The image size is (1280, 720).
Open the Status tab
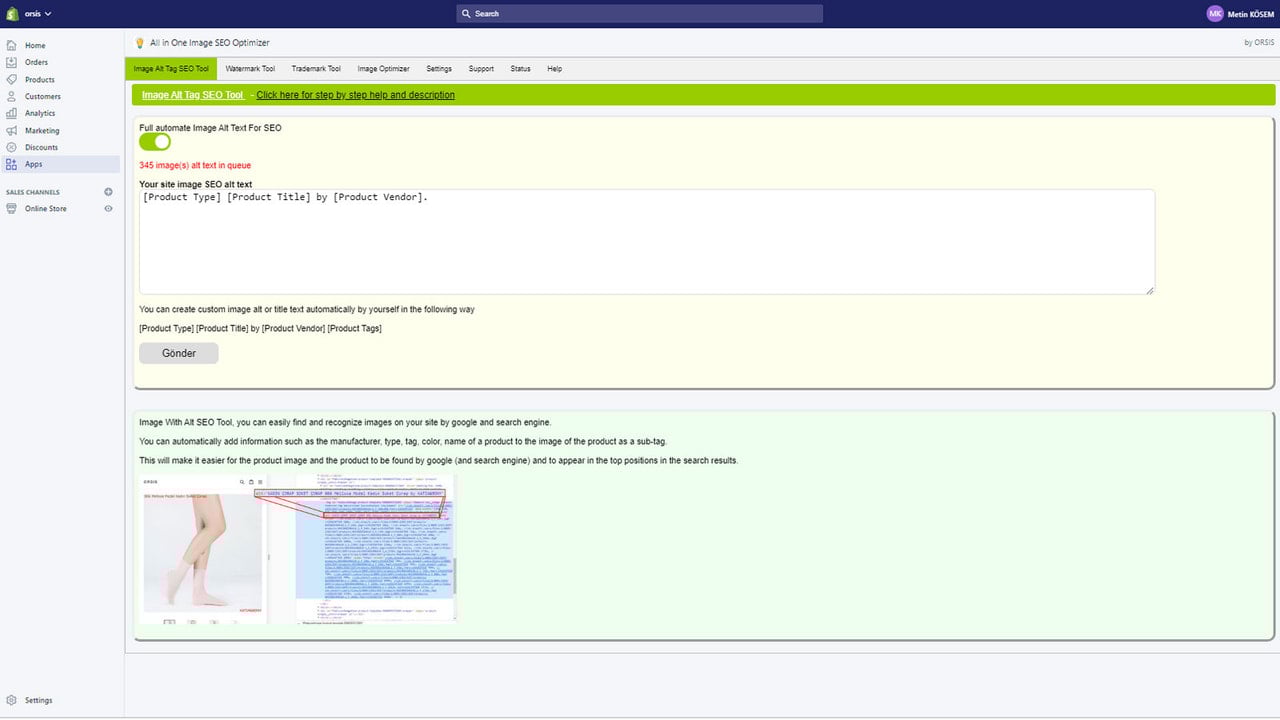coord(520,69)
